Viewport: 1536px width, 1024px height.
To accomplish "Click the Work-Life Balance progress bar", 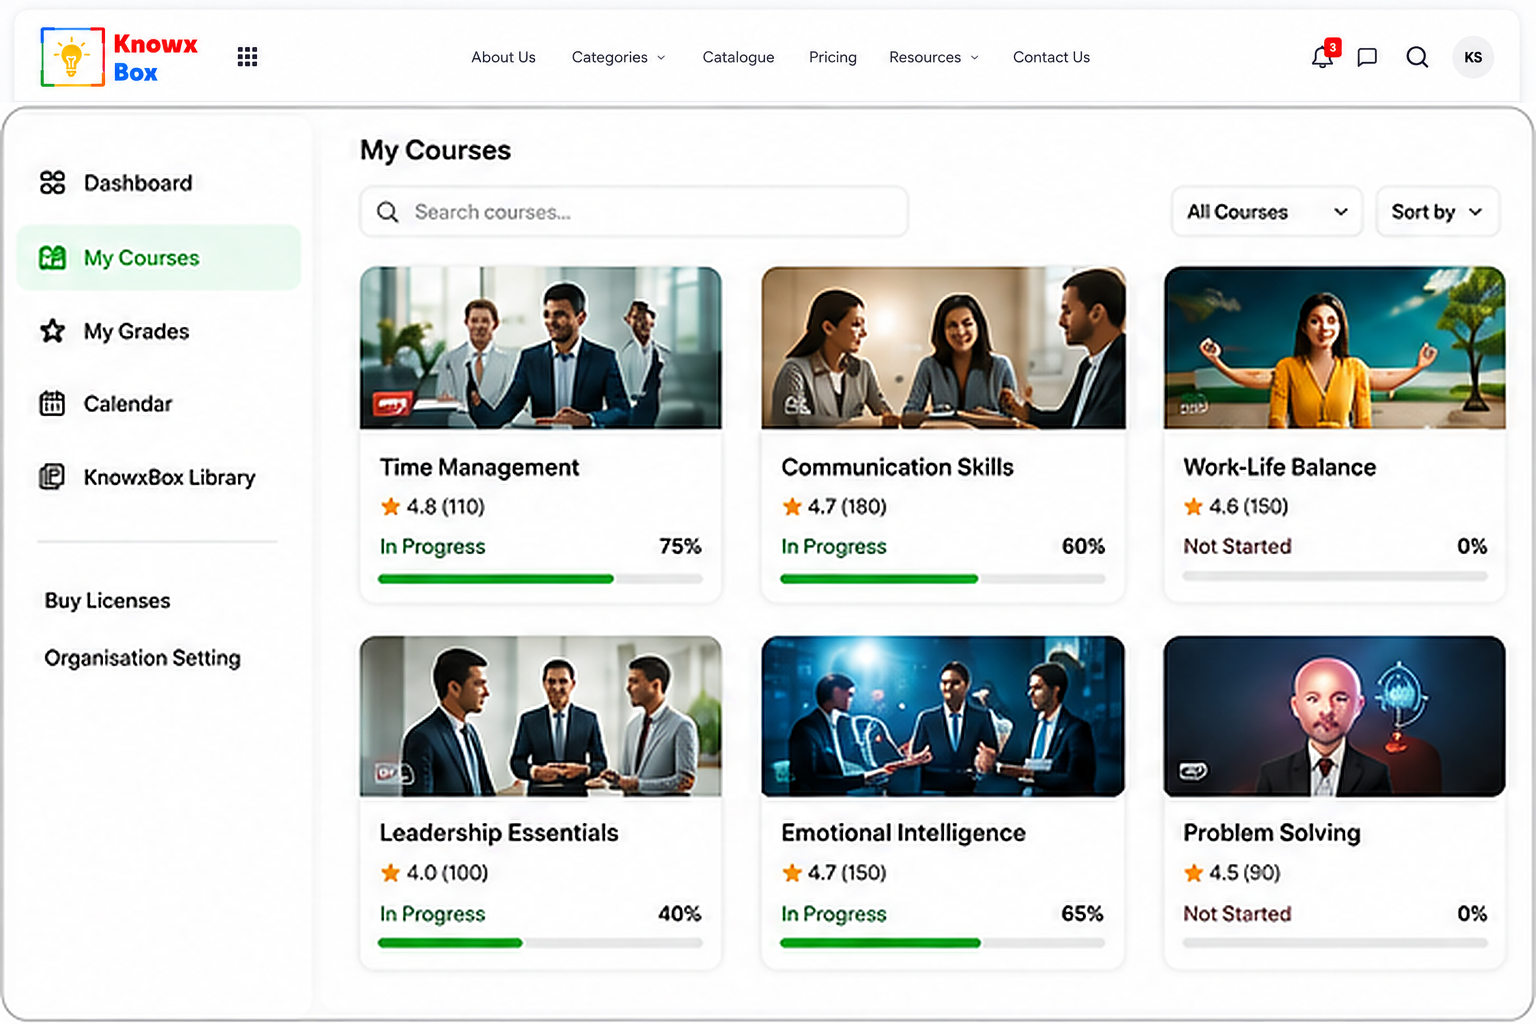I will click(1335, 577).
